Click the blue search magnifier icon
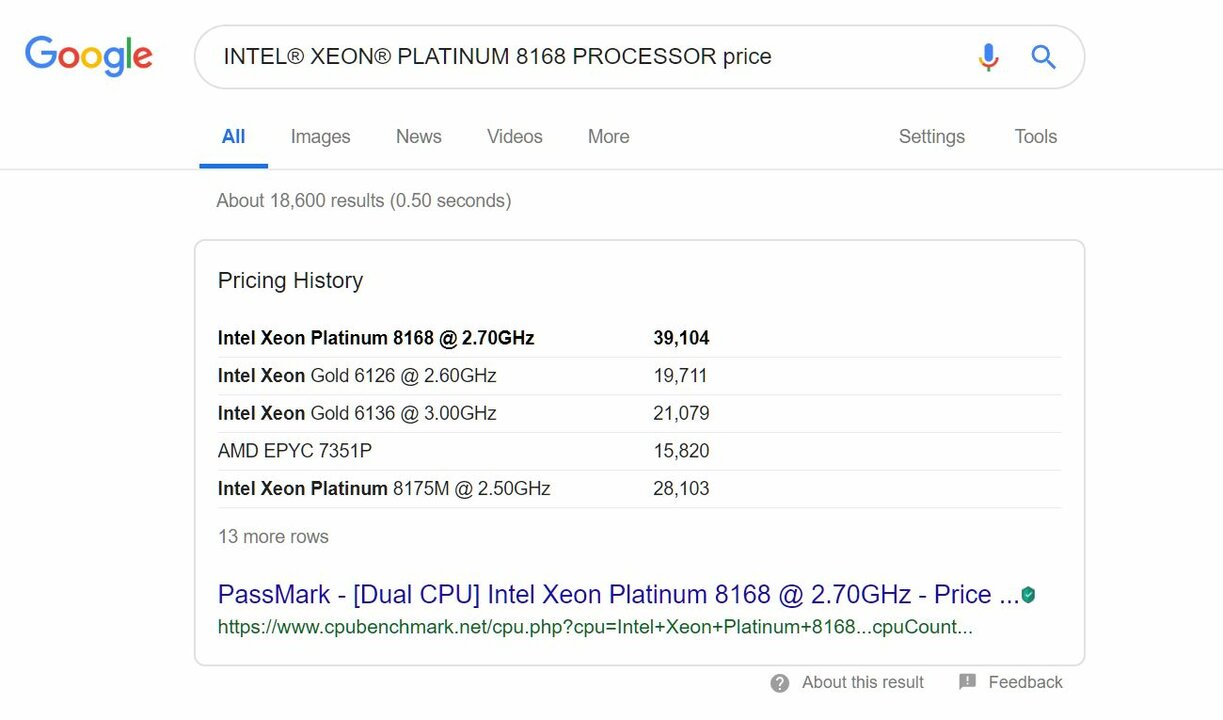Screen dimensions: 1223x720 point(1043,57)
